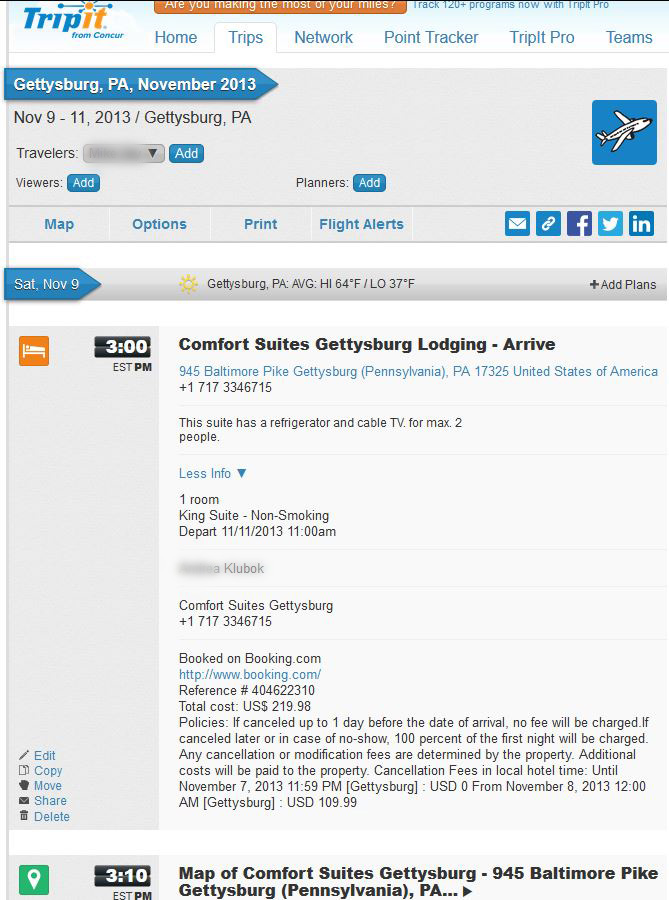Collapse details with Less Info

coord(212,473)
